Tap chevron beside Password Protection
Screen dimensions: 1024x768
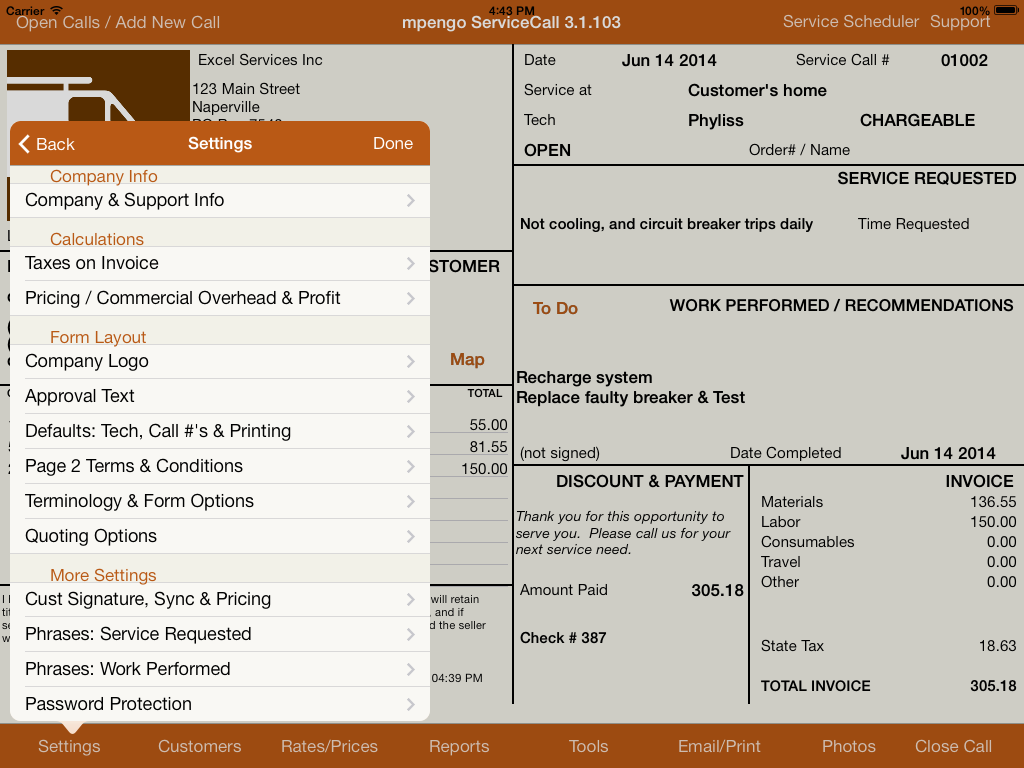coord(411,704)
